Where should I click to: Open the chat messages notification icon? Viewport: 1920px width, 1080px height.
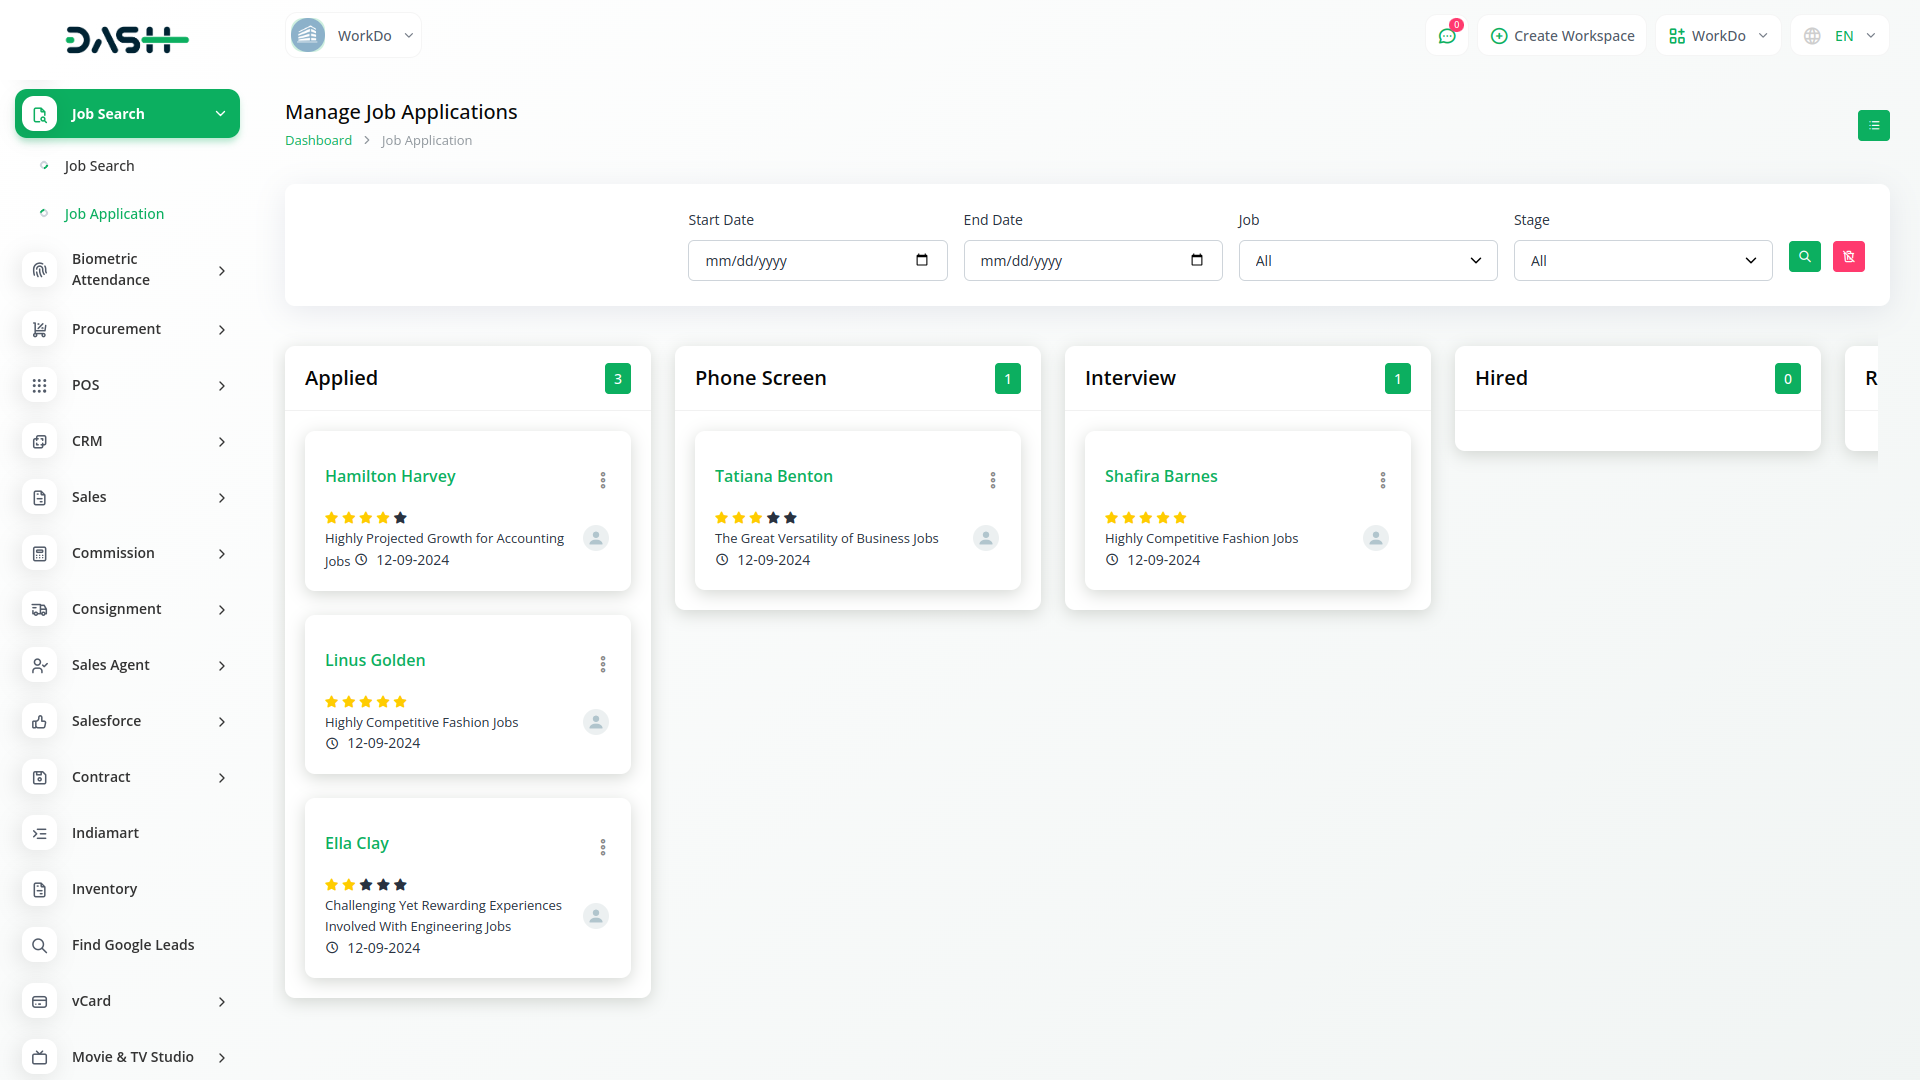tap(1446, 36)
